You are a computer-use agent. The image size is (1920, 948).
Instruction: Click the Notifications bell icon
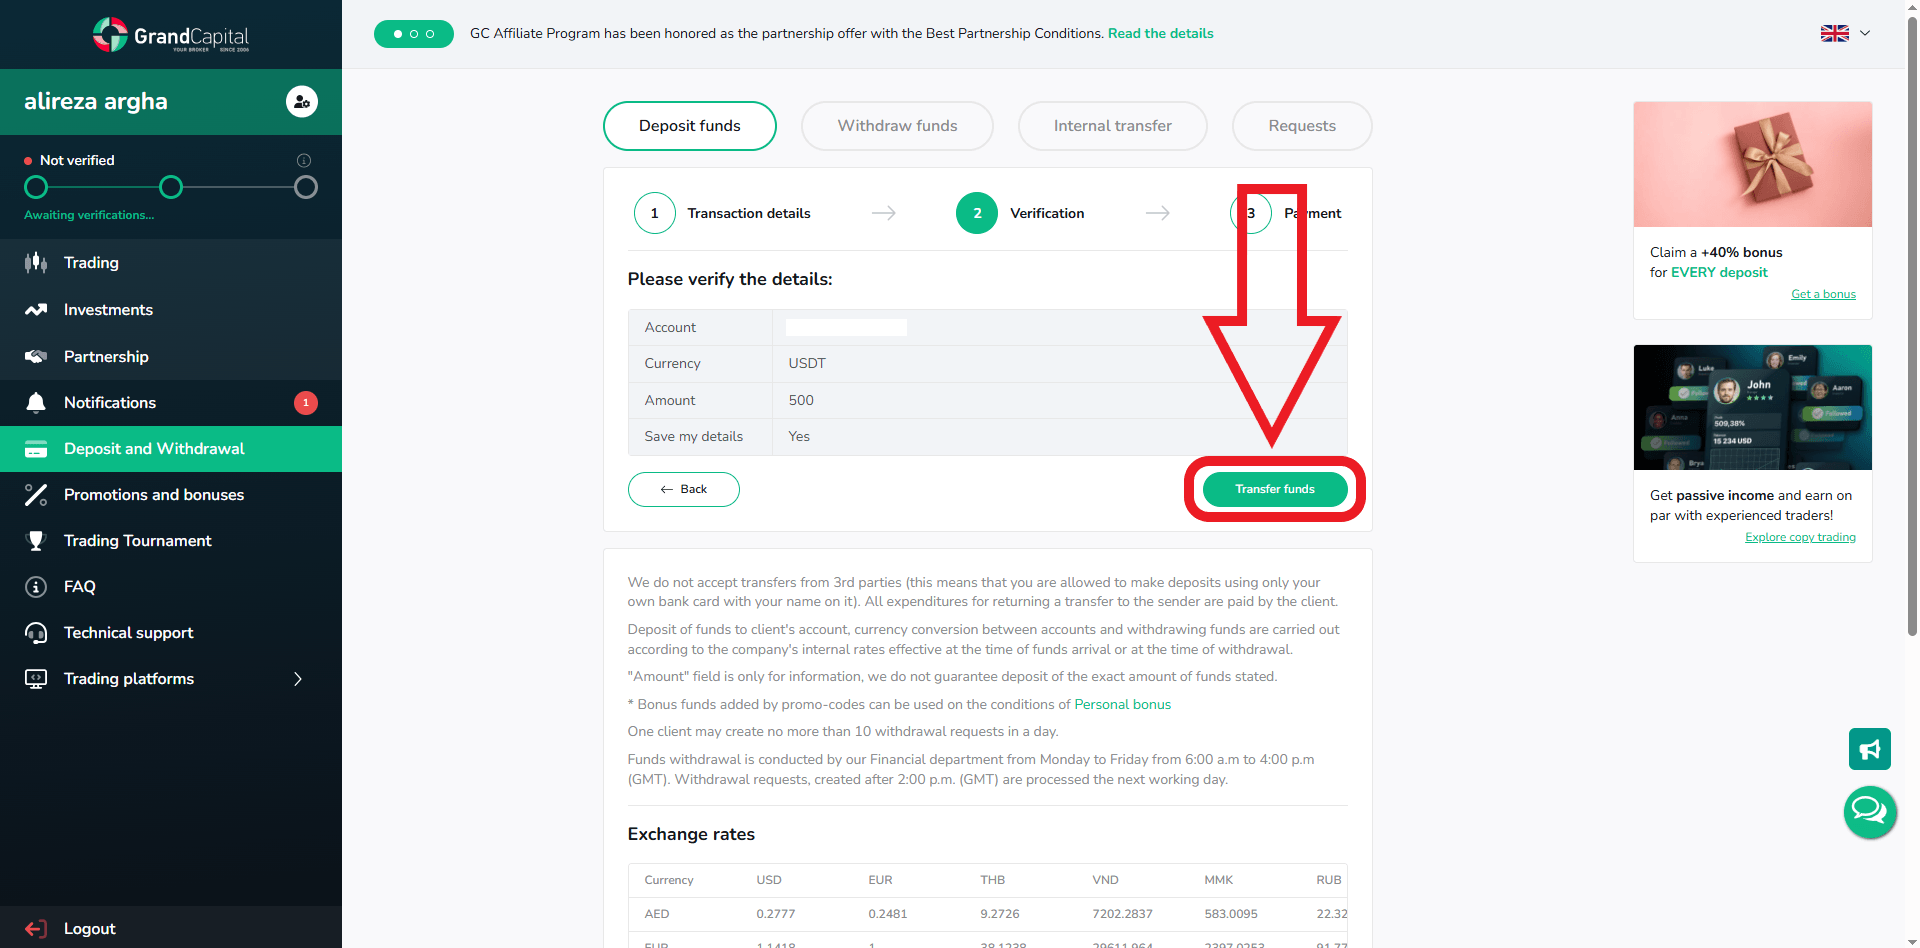36,402
